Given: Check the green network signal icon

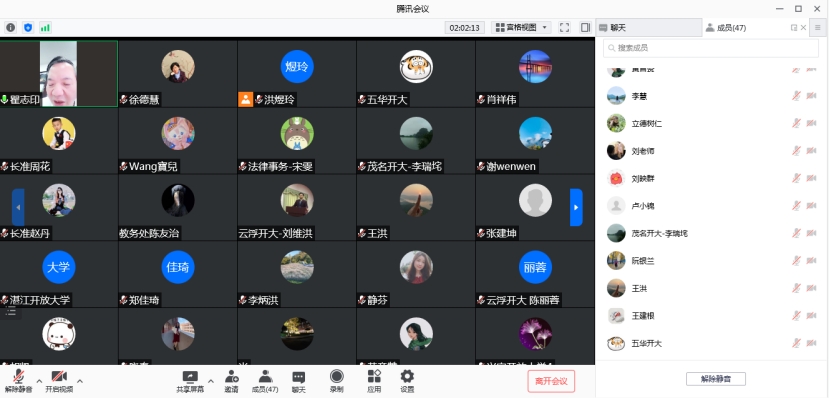Looking at the screenshot, I should click(x=45, y=28).
